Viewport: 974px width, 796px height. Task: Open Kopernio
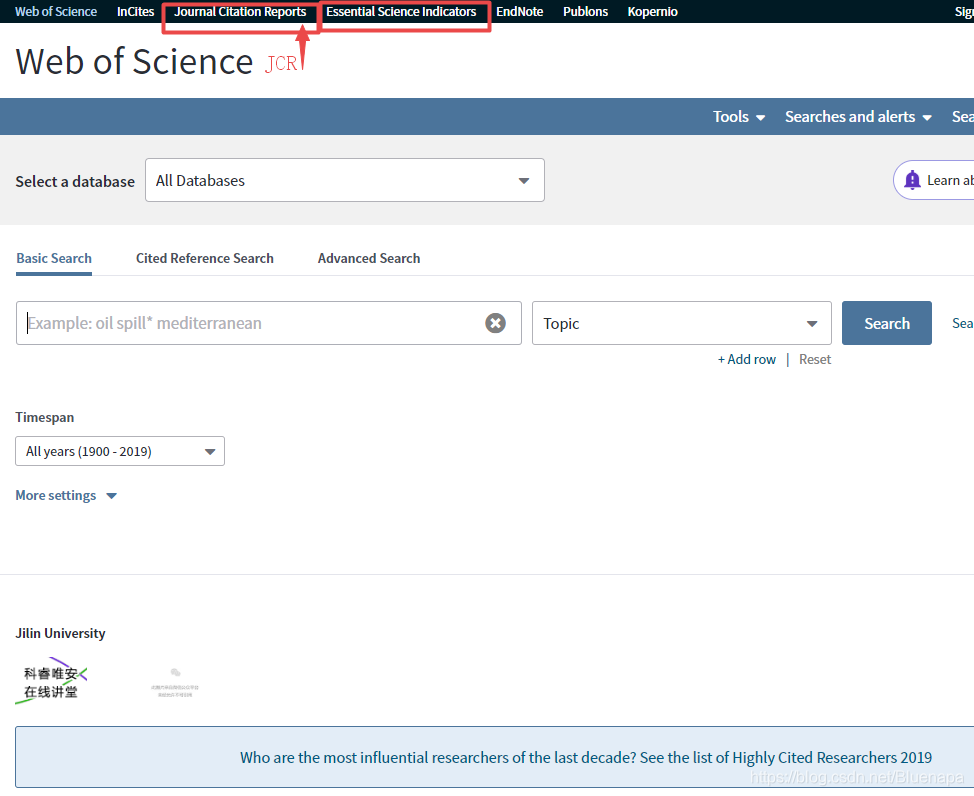pos(652,11)
